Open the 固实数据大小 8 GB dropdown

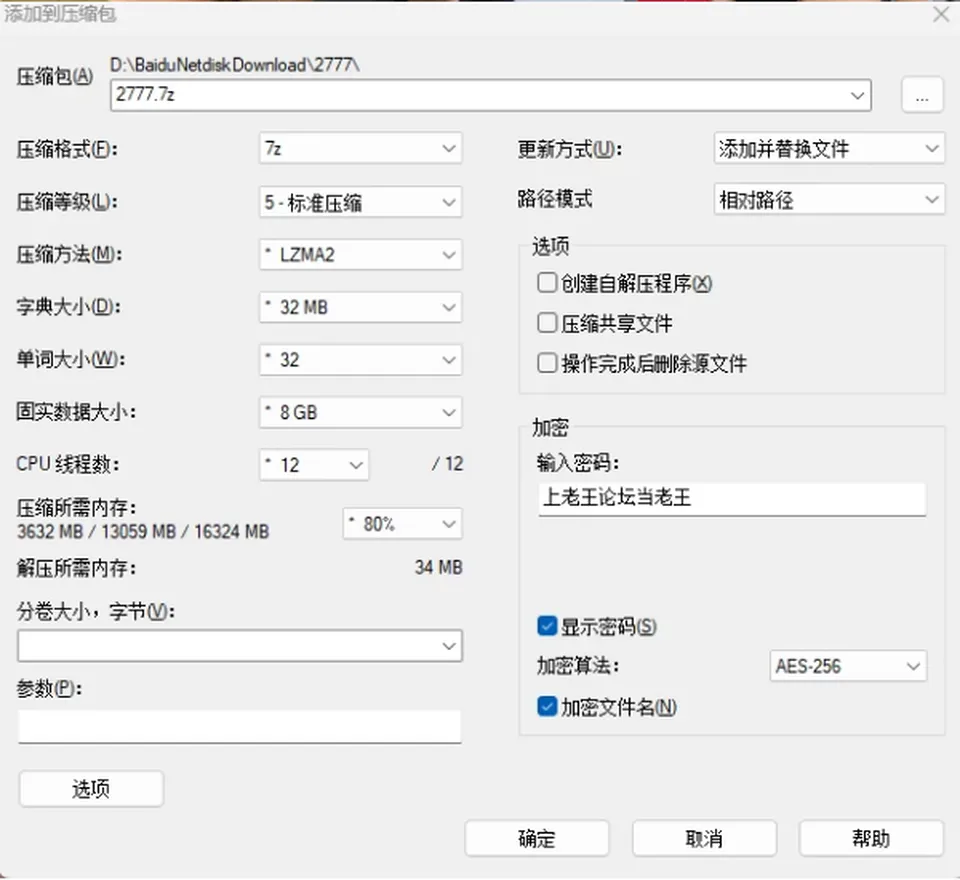click(361, 412)
